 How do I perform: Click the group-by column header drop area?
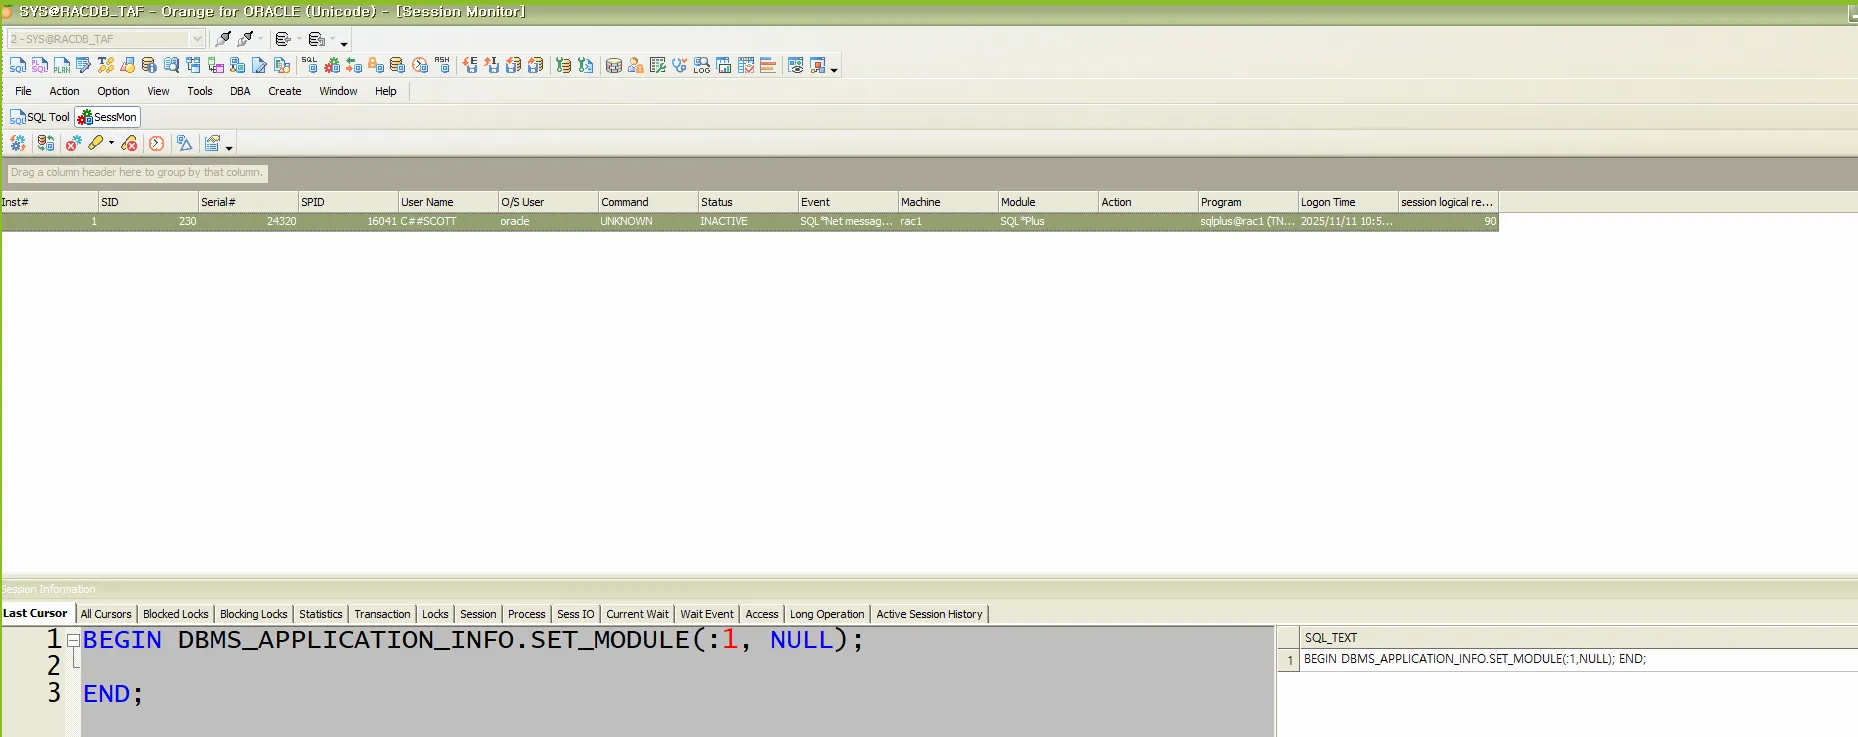tap(137, 173)
